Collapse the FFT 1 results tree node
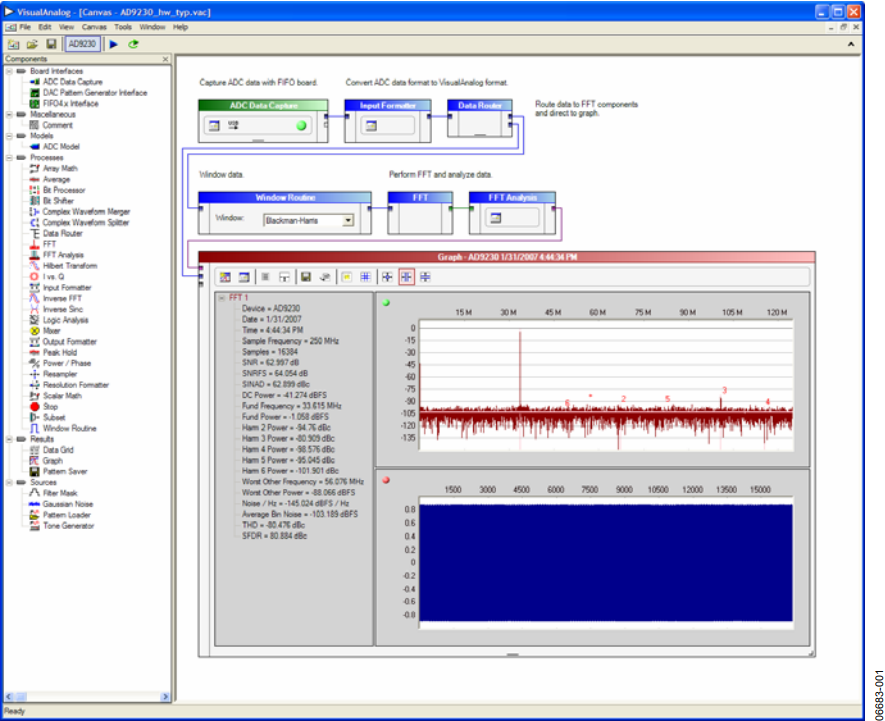 point(222,298)
